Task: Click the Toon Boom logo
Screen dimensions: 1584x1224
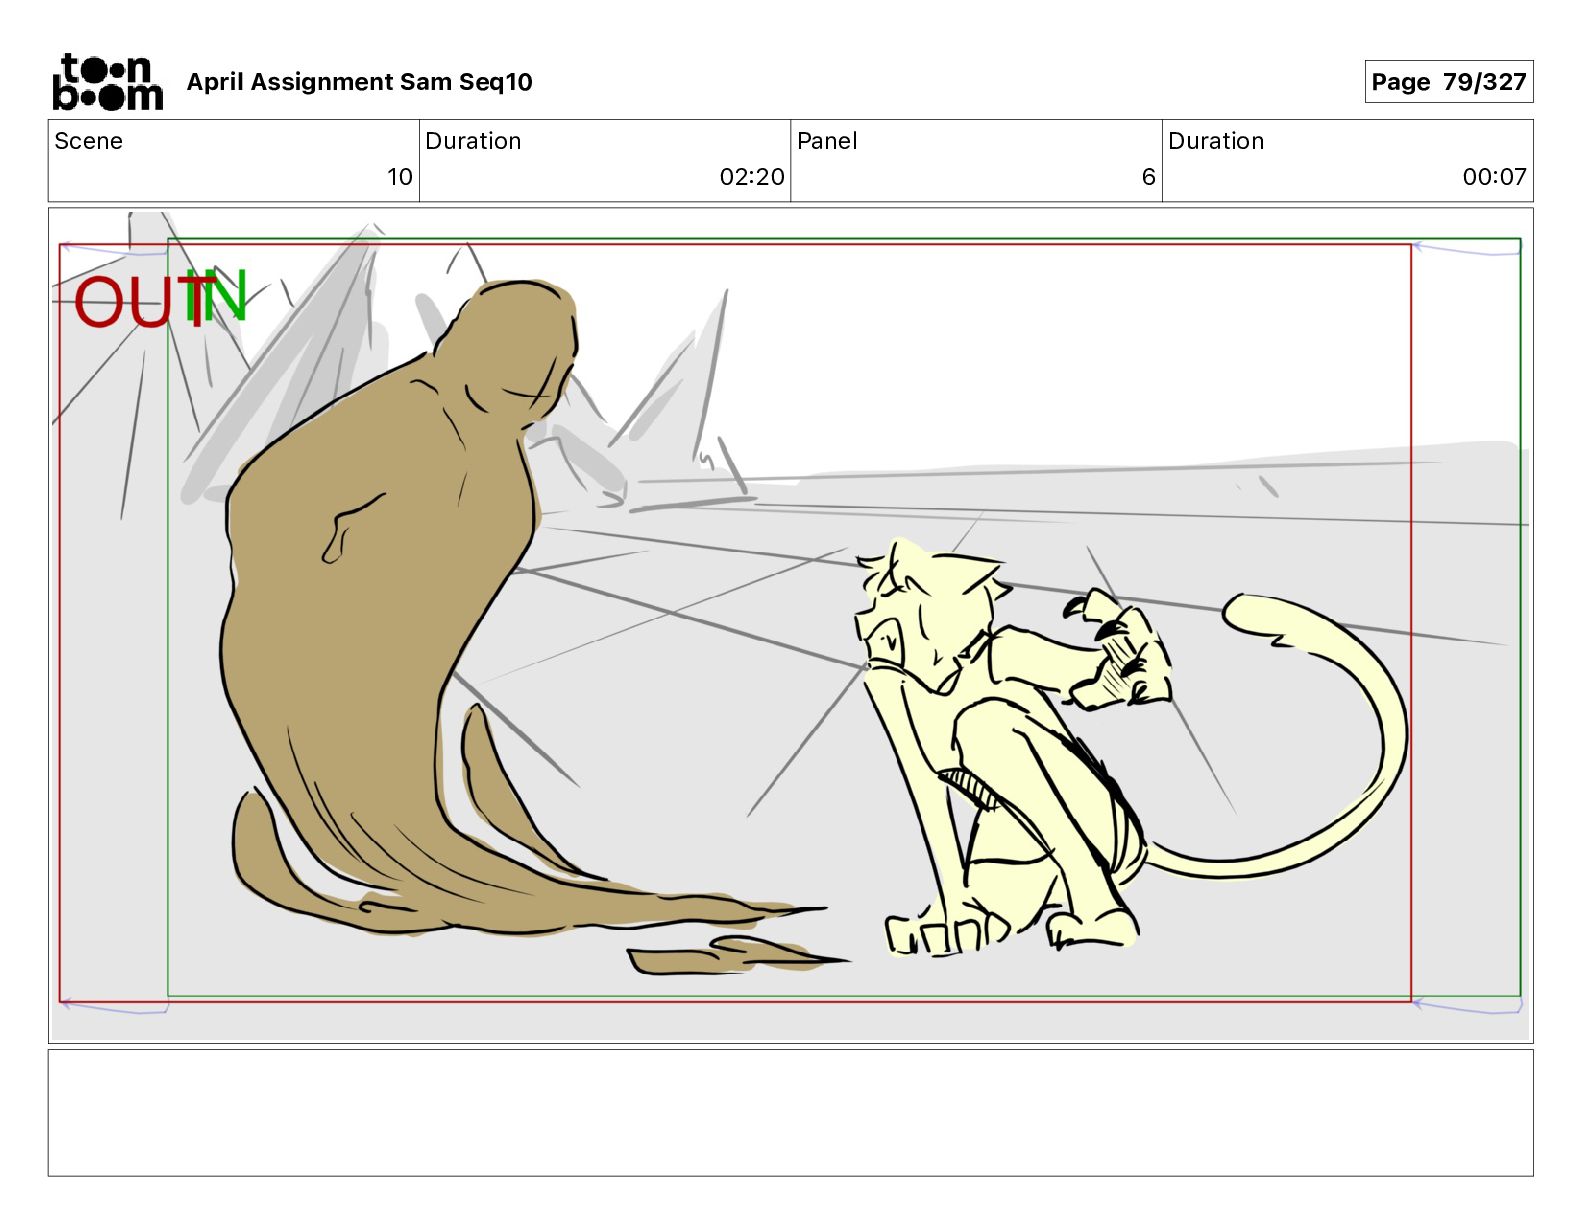Action: [108, 82]
